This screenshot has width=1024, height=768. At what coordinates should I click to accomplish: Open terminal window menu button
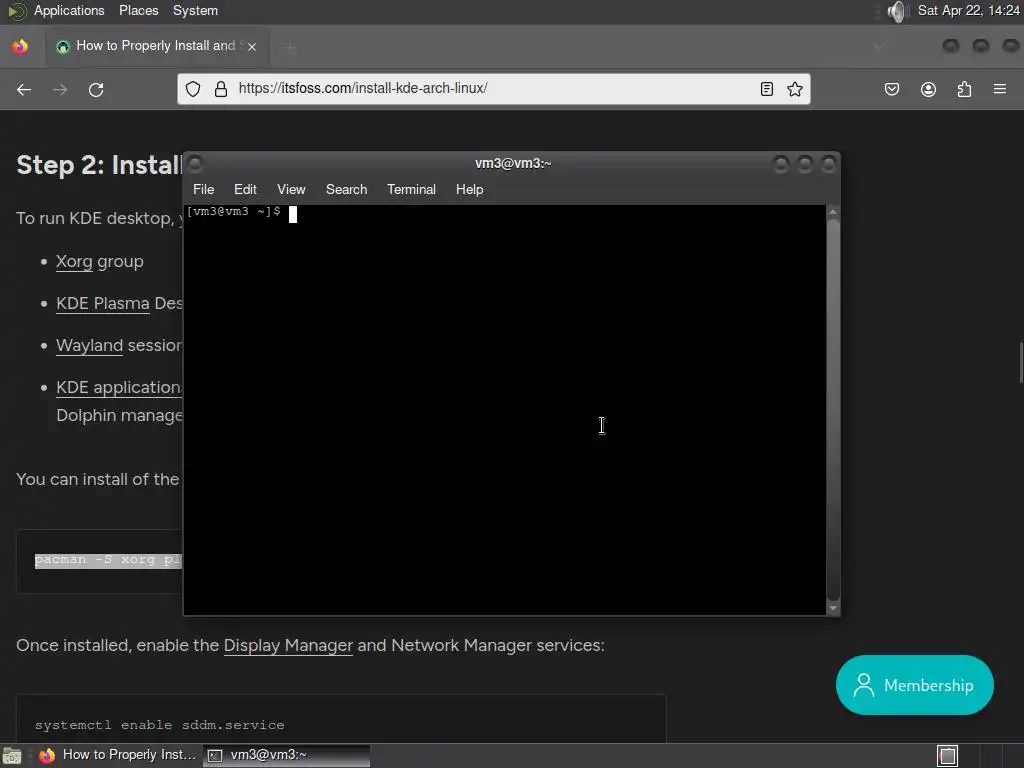point(195,163)
